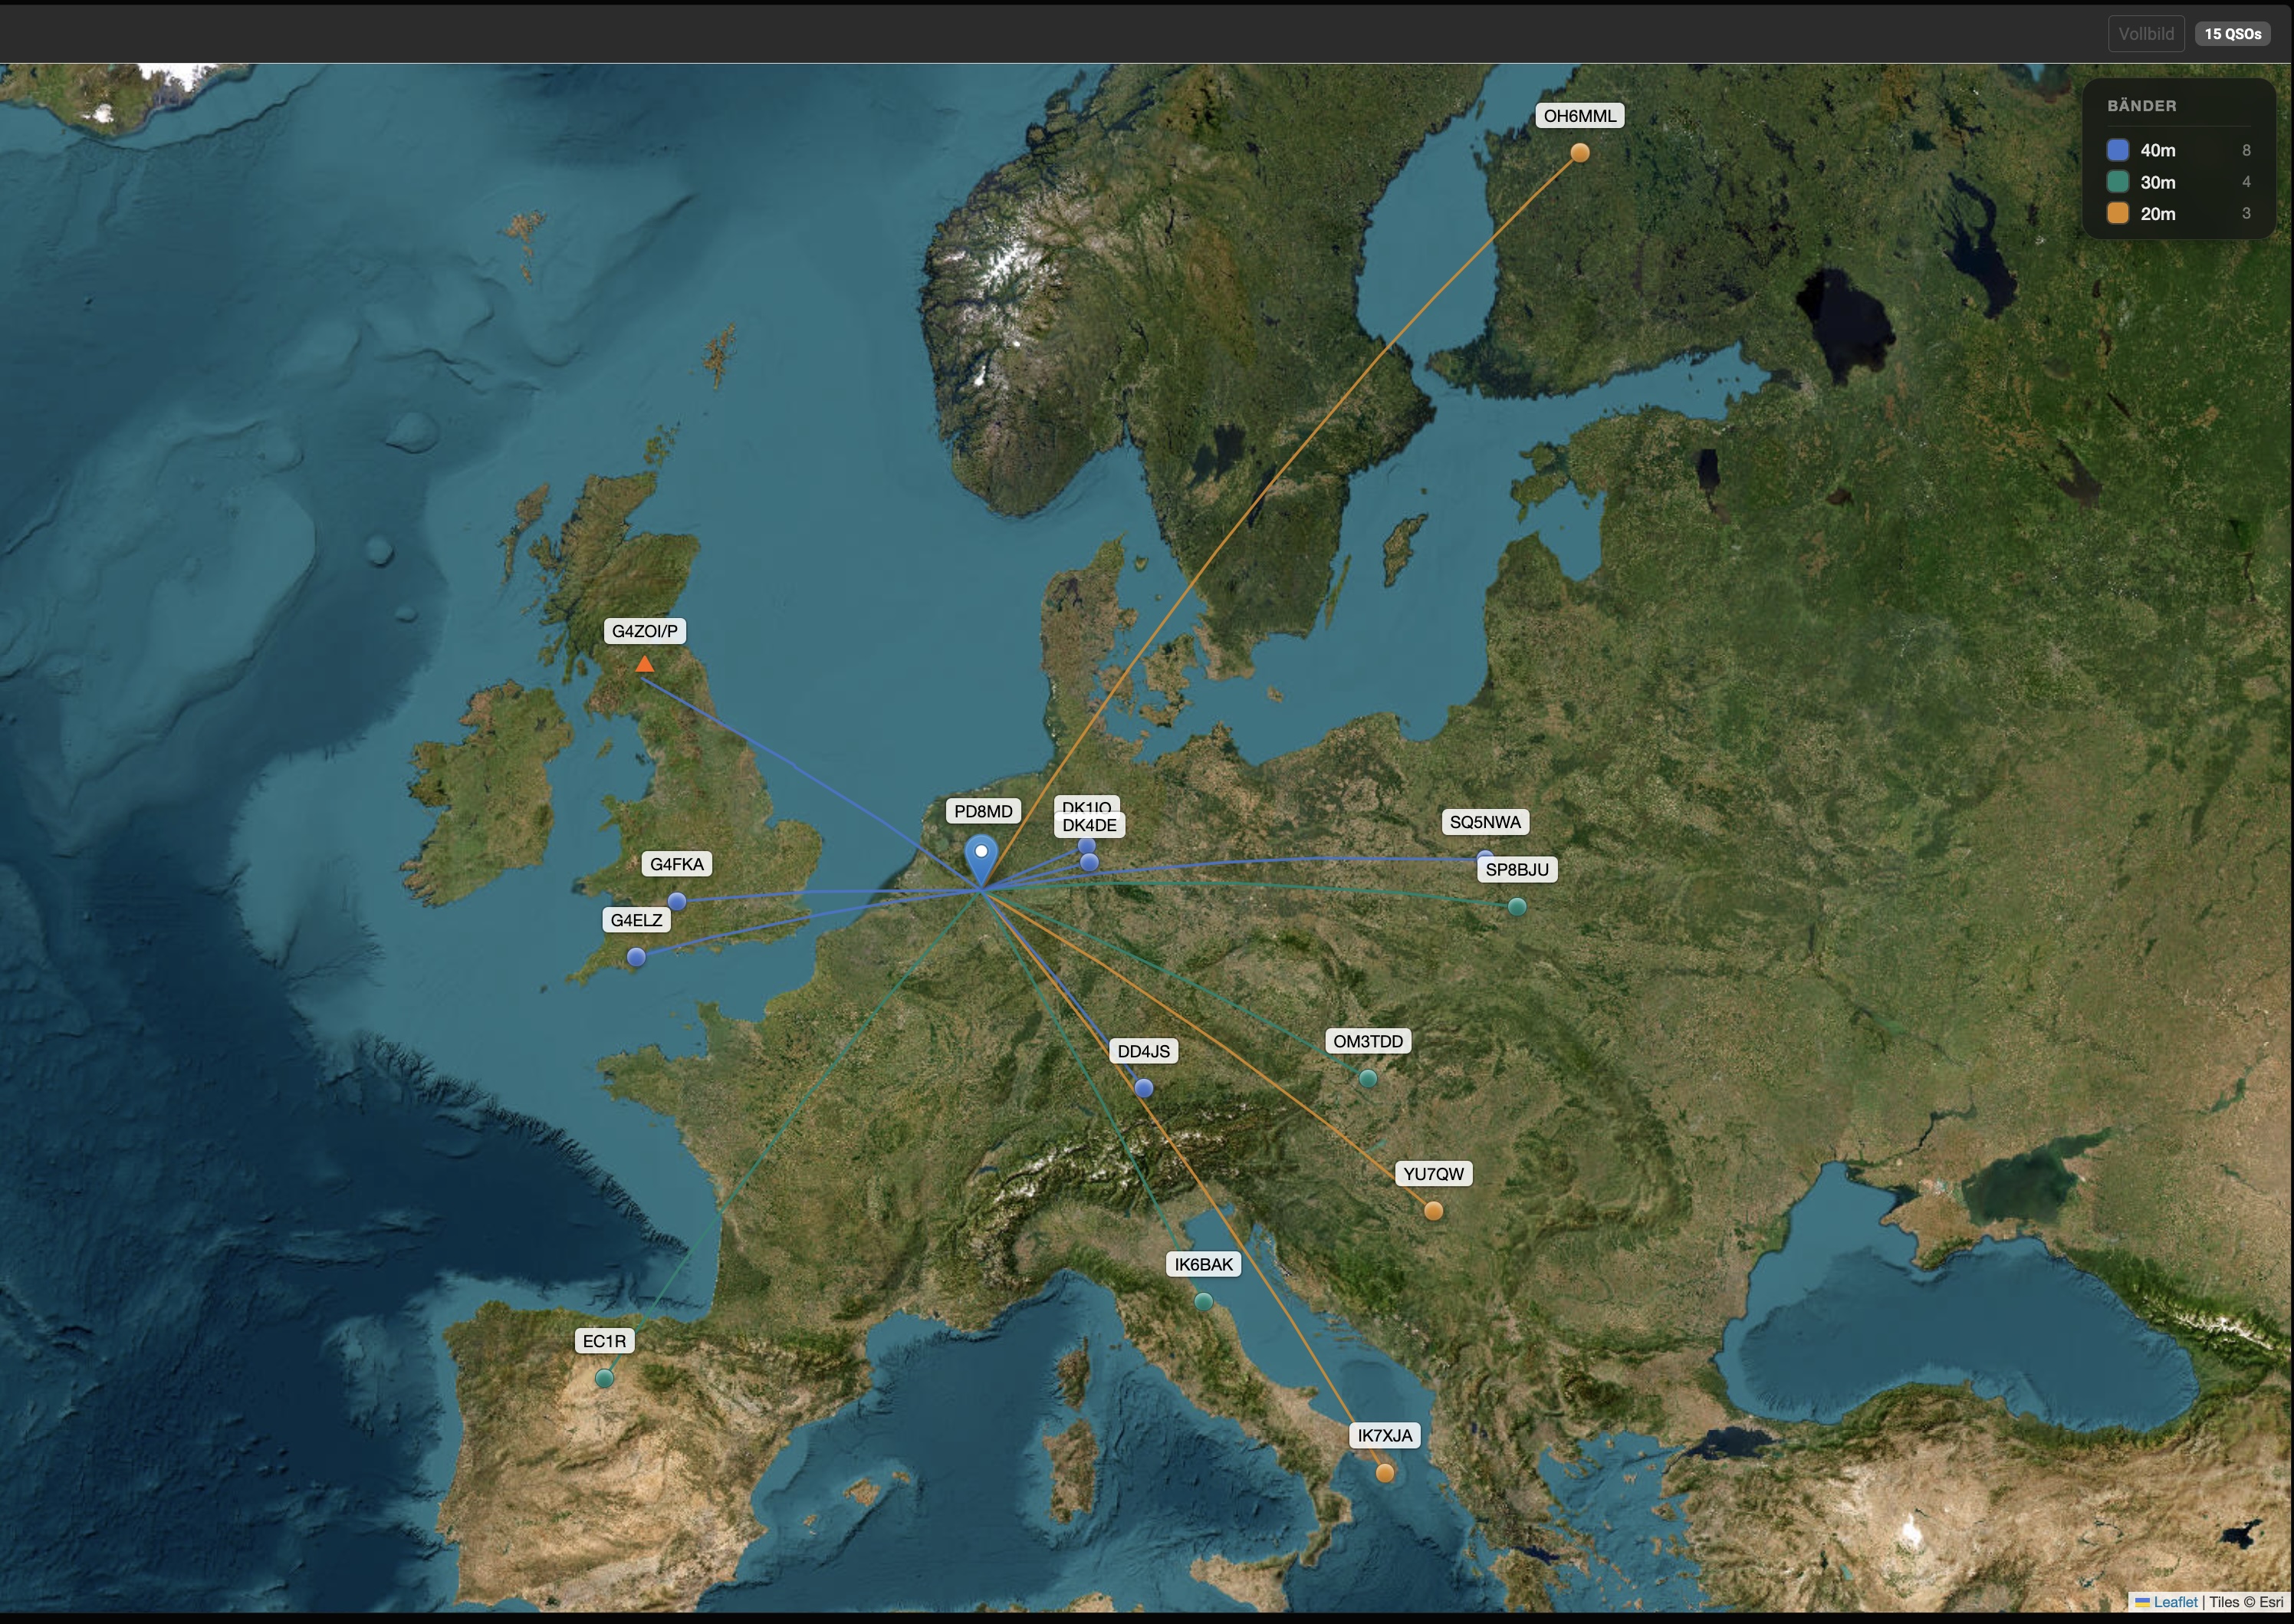Select the OH6MML orange station dot
This screenshot has height=1624, width=2294.
tap(1580, 153)
